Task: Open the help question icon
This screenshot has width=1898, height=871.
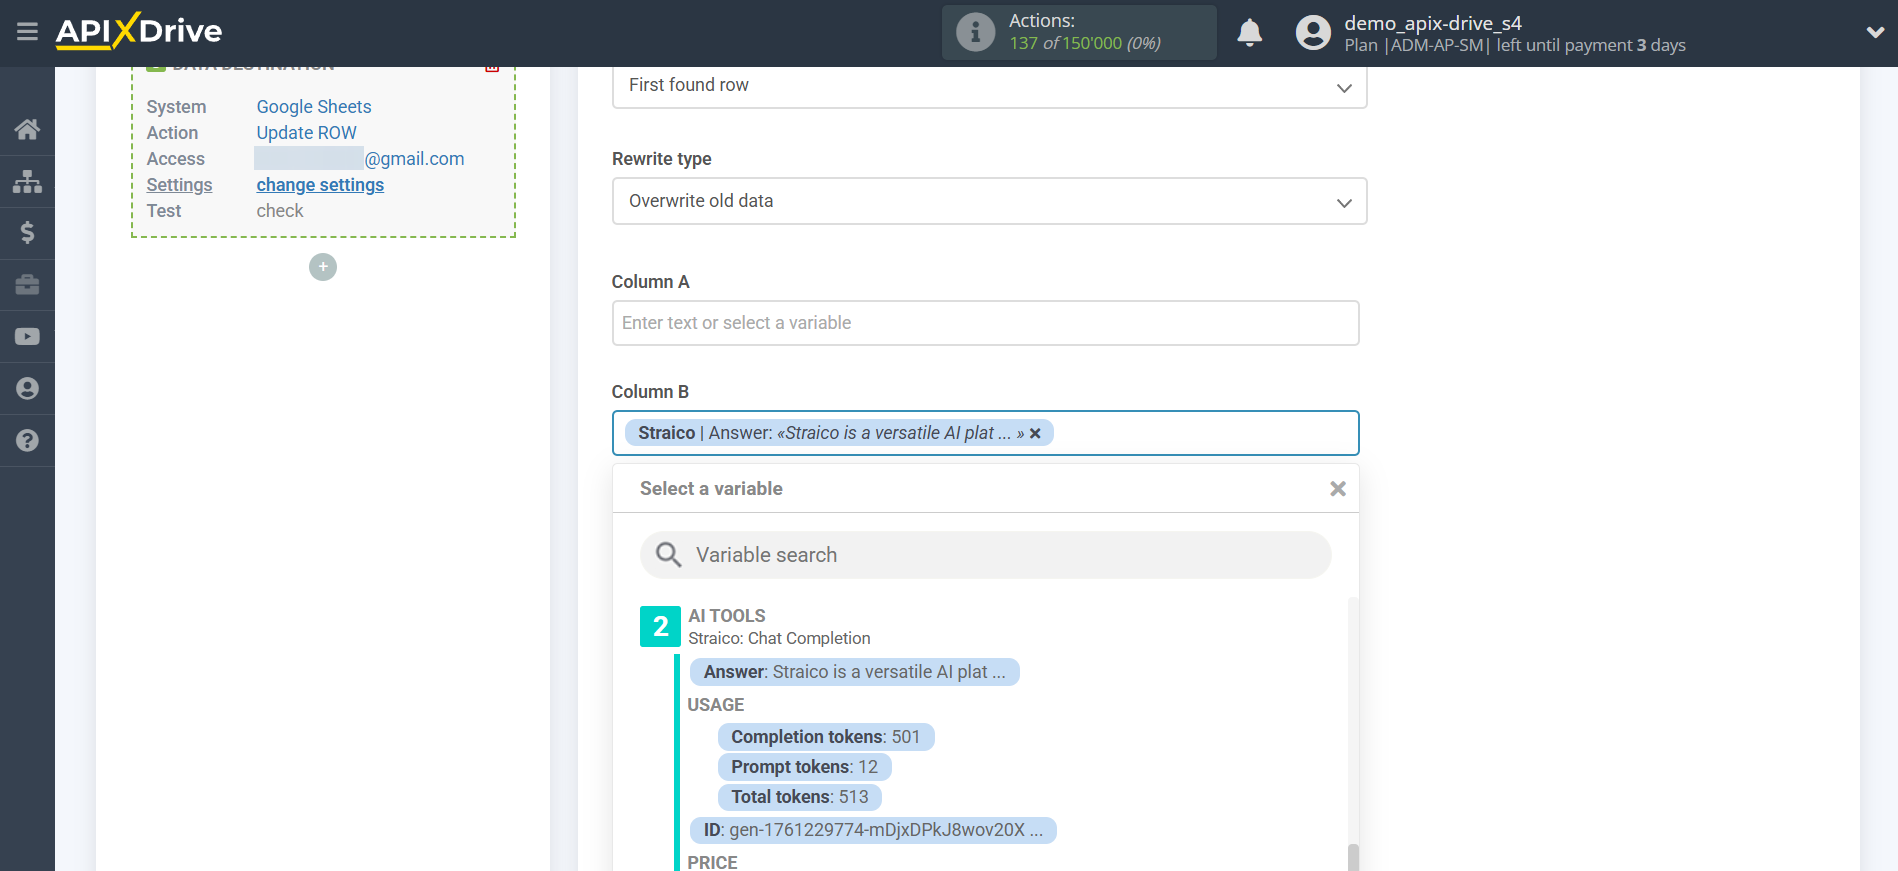Action: click(27, 441)
